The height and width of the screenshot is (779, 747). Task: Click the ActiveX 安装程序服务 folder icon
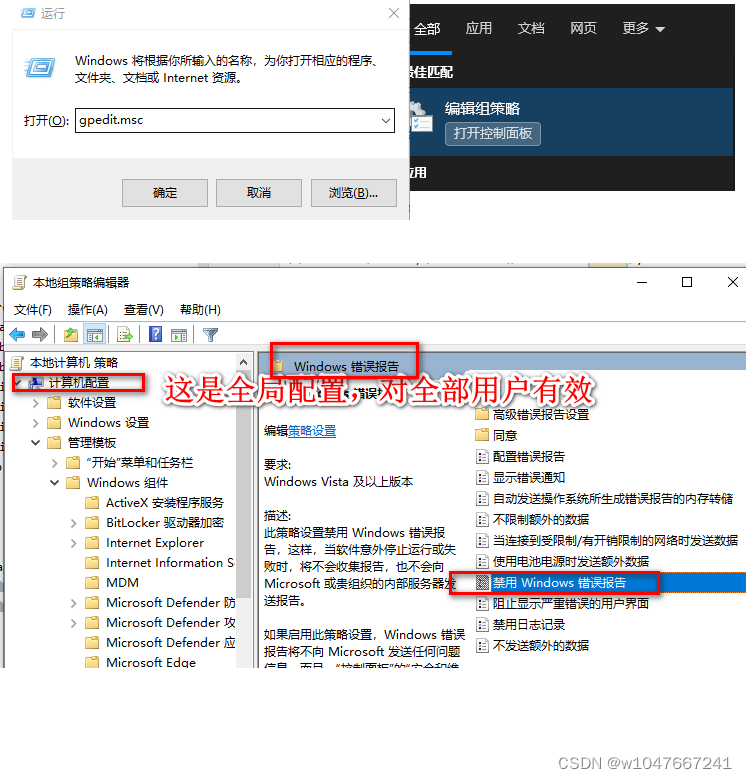point(92,502)
